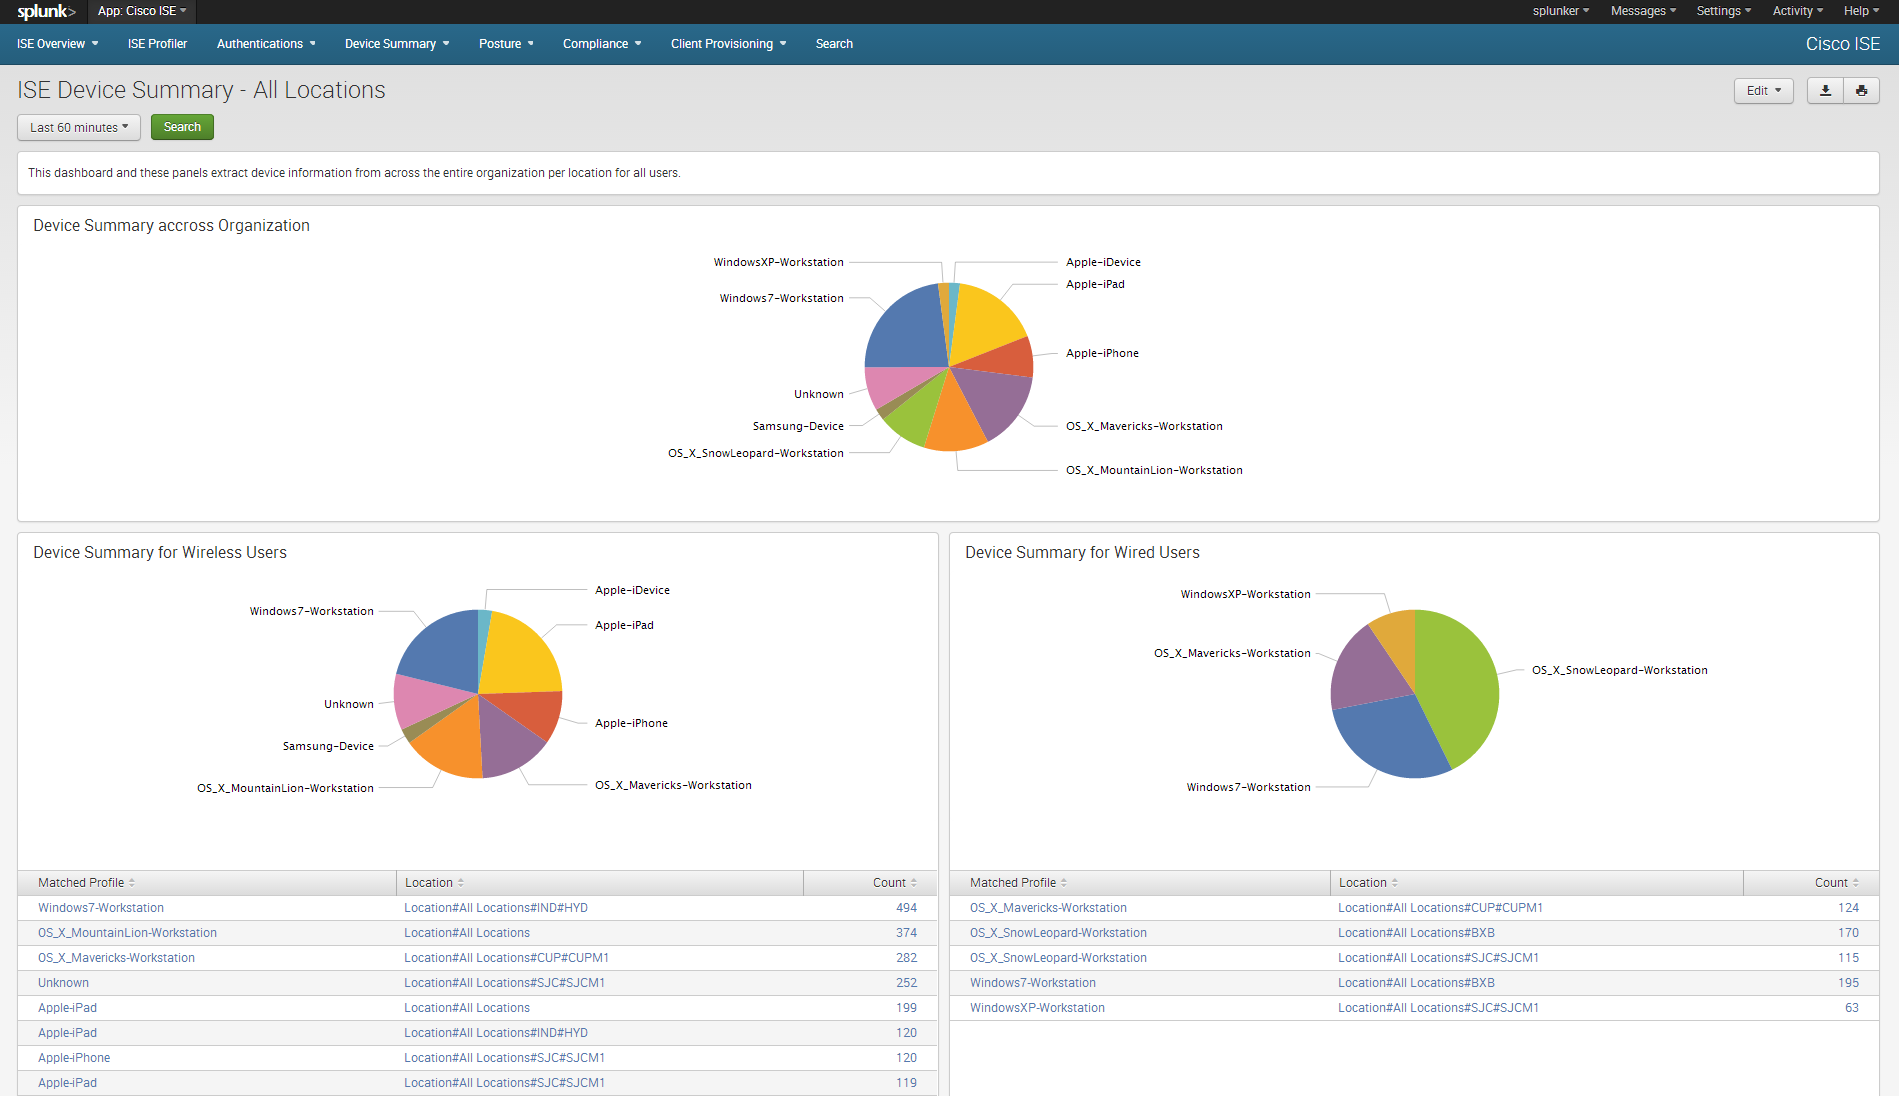The width and height of the screenshot is (1899, 1096).
Task: Click count value 195 in wired table
Action: tap(1848, 983)
